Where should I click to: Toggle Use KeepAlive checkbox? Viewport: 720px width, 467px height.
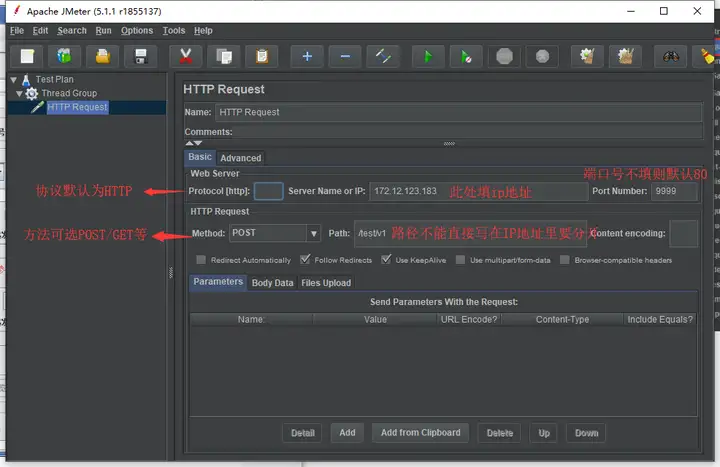pyautogui.click(x=386, y=259)
